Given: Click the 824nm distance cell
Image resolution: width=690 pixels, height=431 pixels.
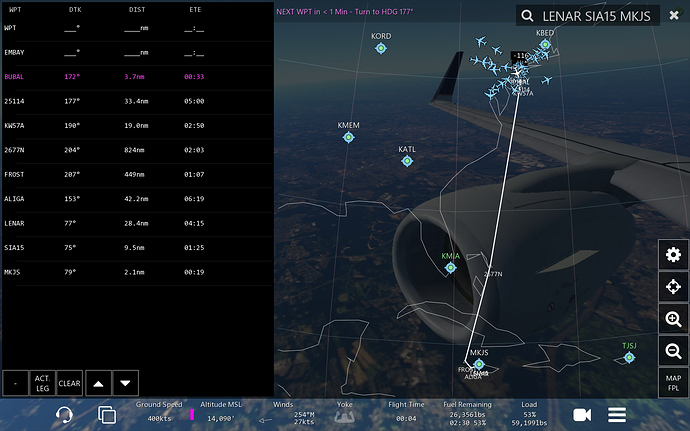Looking at the screenshot, I should click(135, 150).
